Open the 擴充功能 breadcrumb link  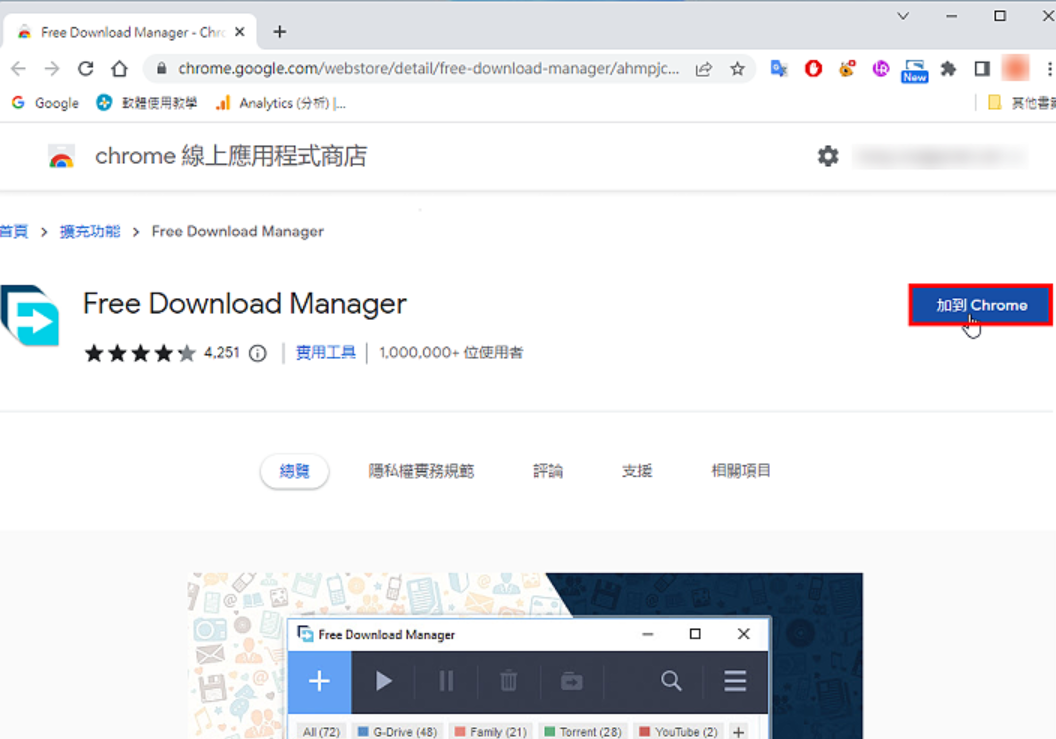(90, 232)
